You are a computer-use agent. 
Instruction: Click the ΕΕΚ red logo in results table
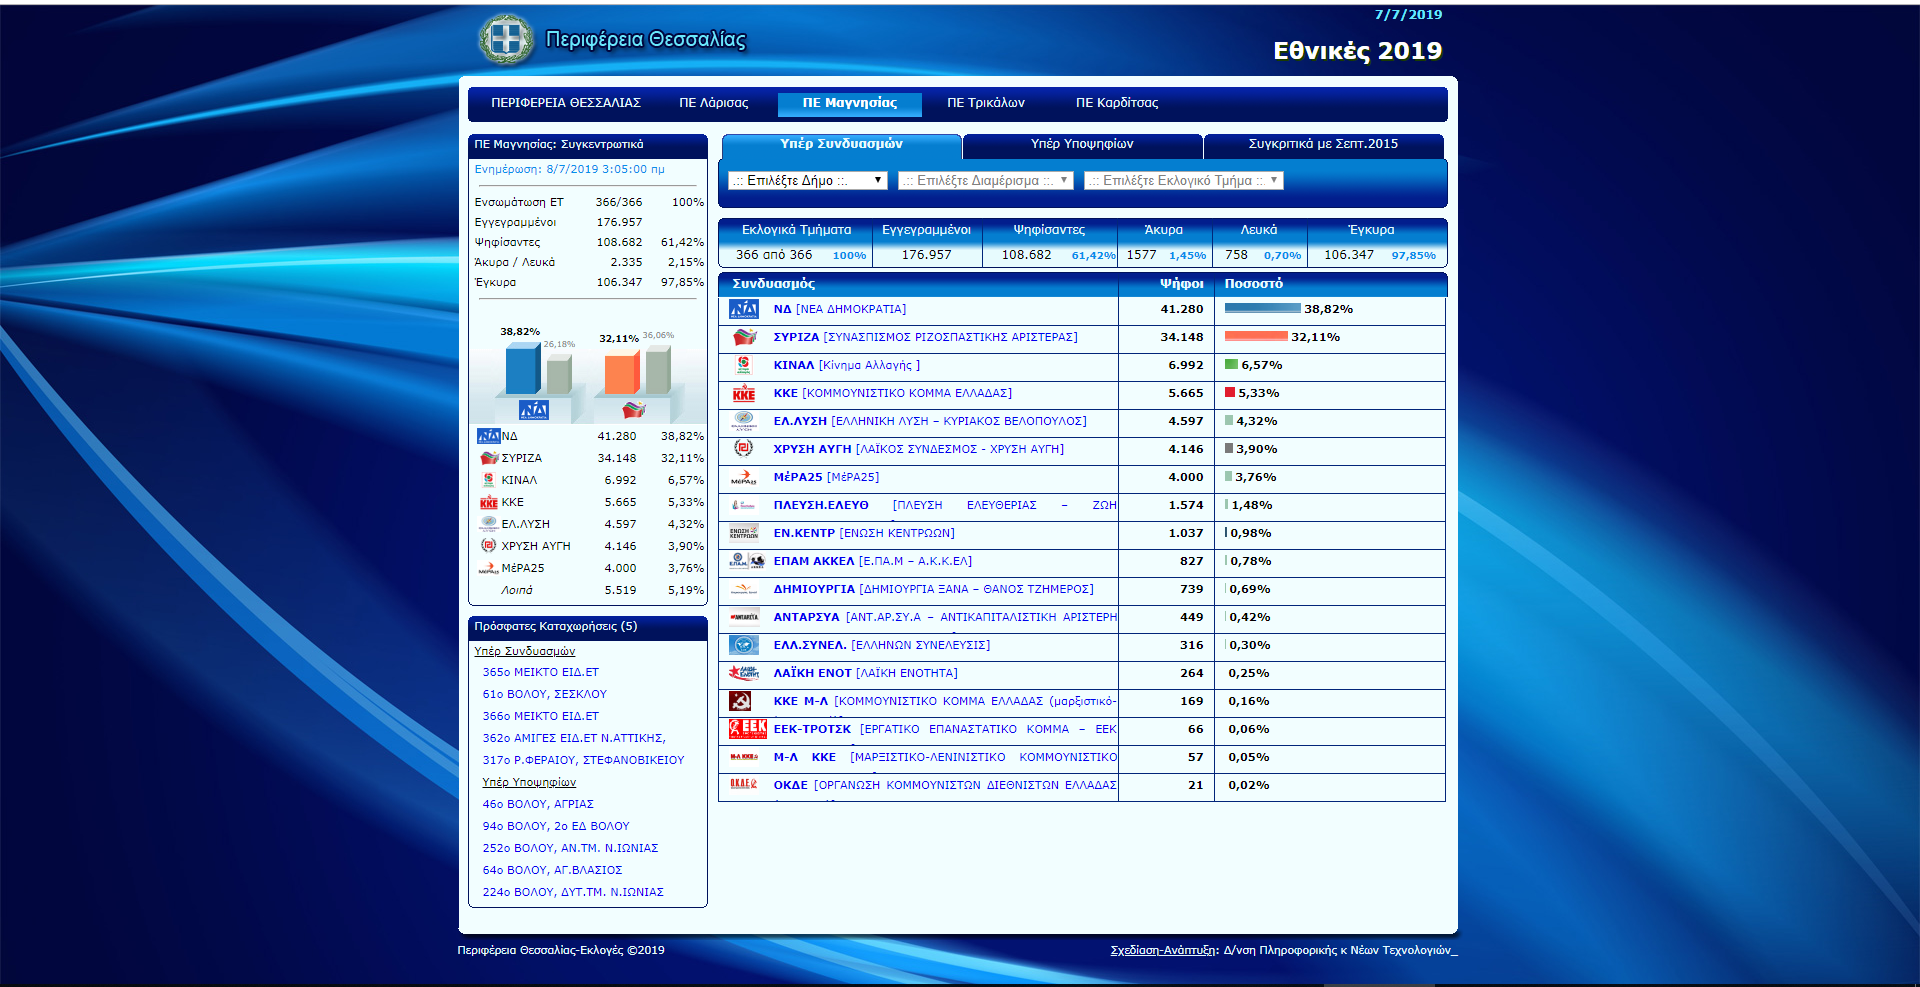[x=747, y=730]
